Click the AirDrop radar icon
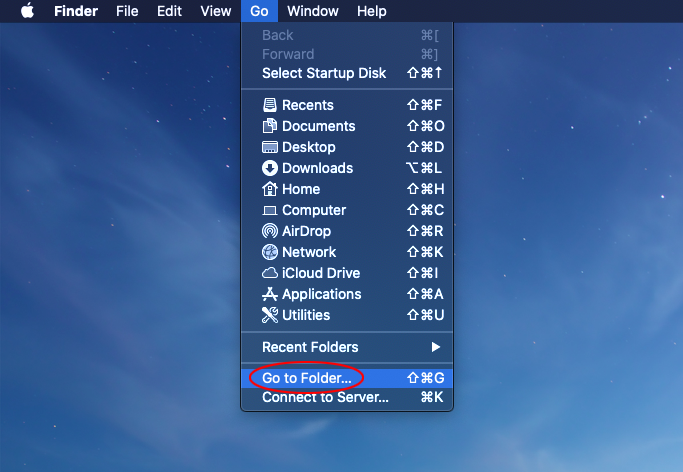This screenshot has width=683, height=472. click(x=270, y=231)
